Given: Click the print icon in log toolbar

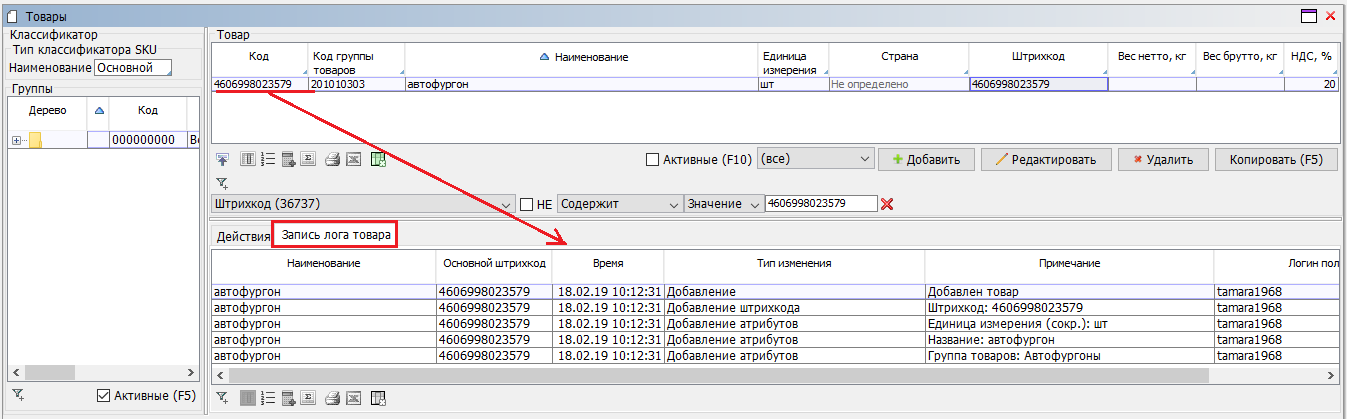Looking at the screenshot, I should [x=333, y=398].
